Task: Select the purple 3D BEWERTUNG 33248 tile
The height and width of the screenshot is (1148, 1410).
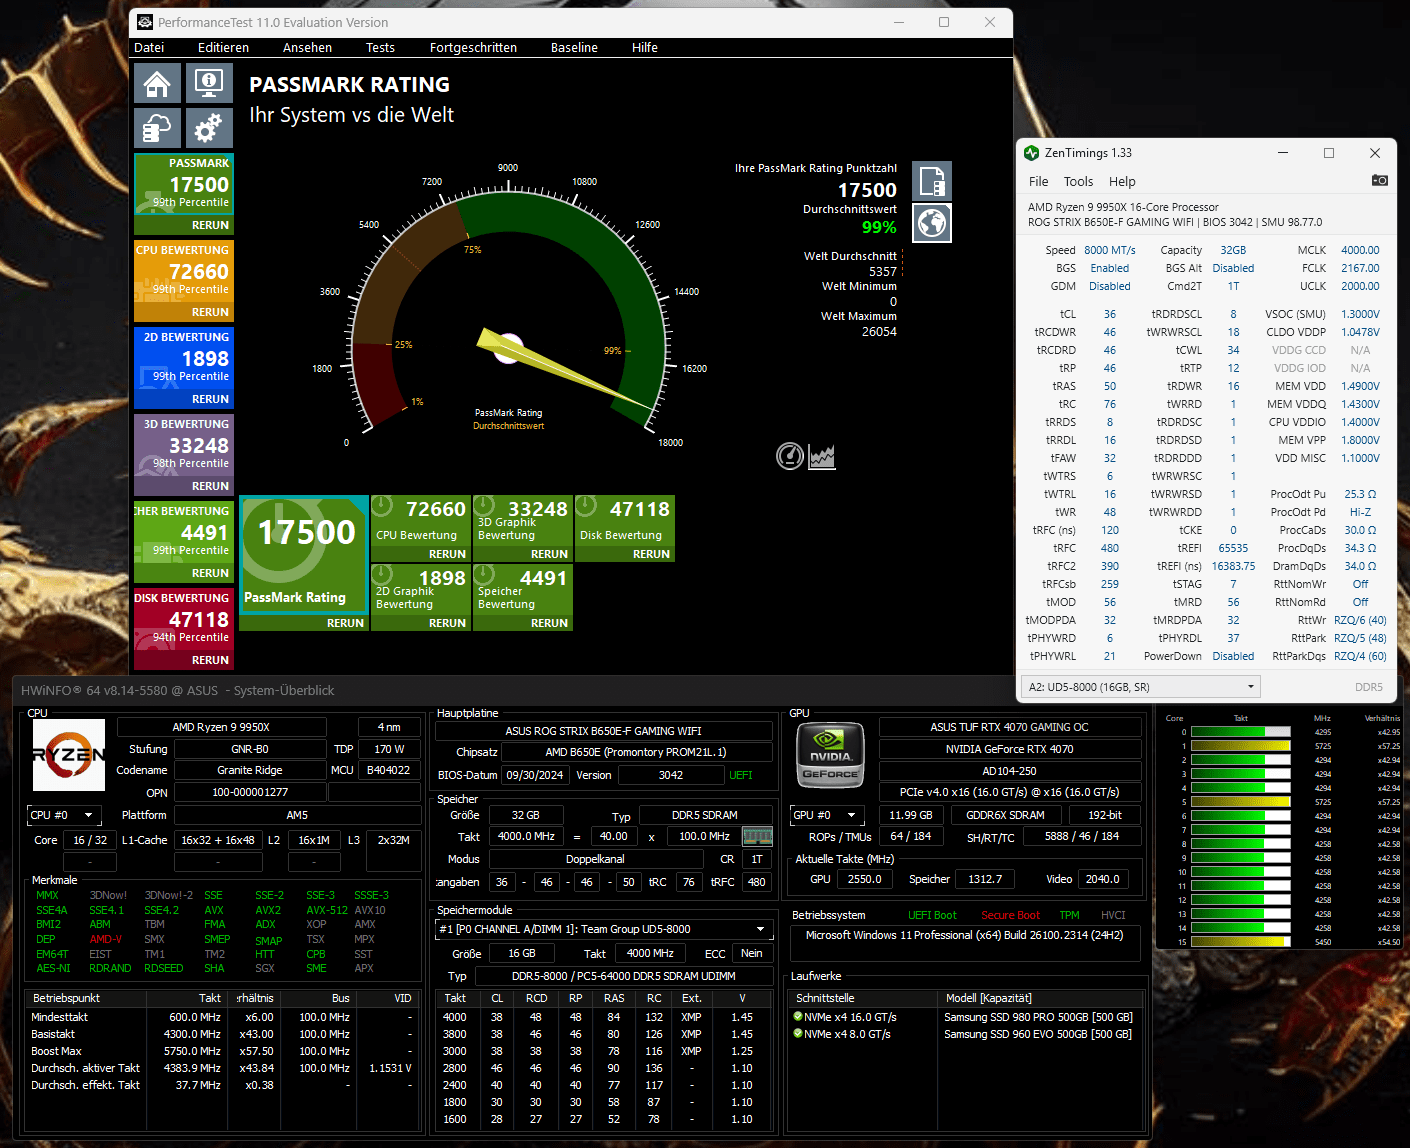Action: pos(184,444)
